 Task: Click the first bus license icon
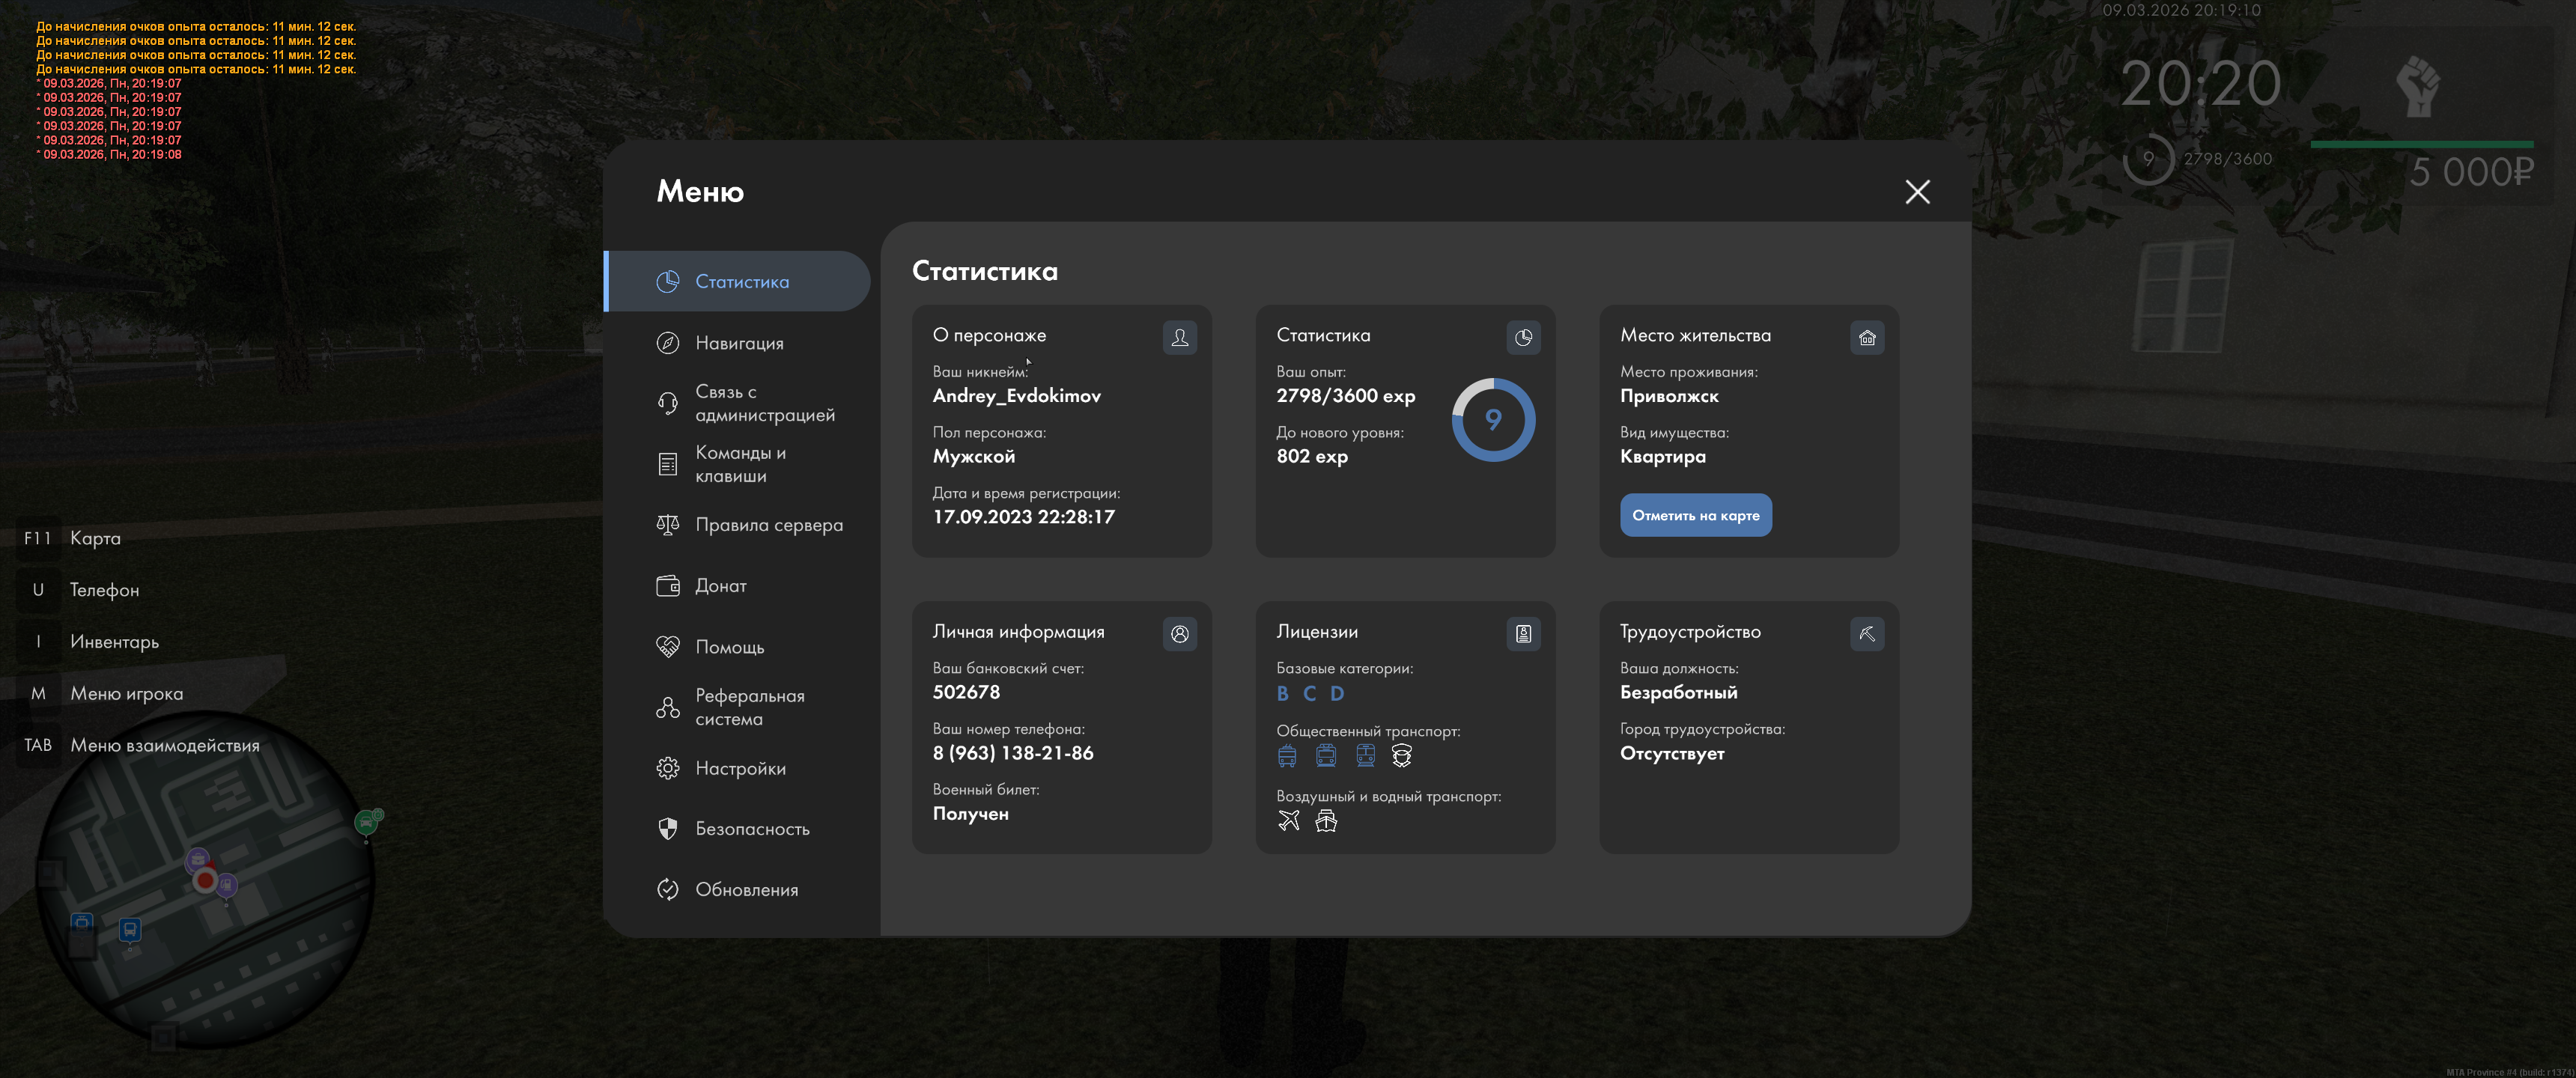pos(1287,756)
